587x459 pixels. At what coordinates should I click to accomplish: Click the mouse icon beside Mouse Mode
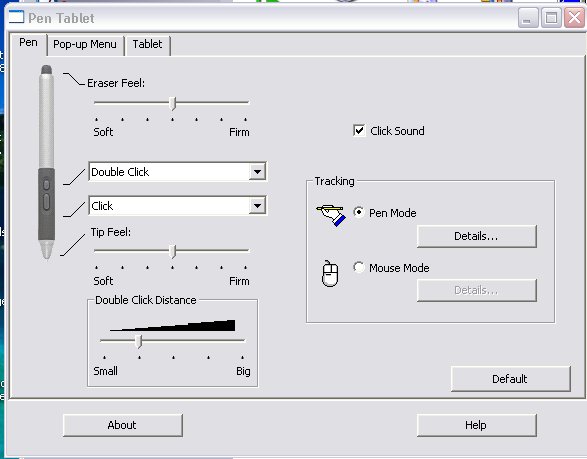[x=330, y=274]
